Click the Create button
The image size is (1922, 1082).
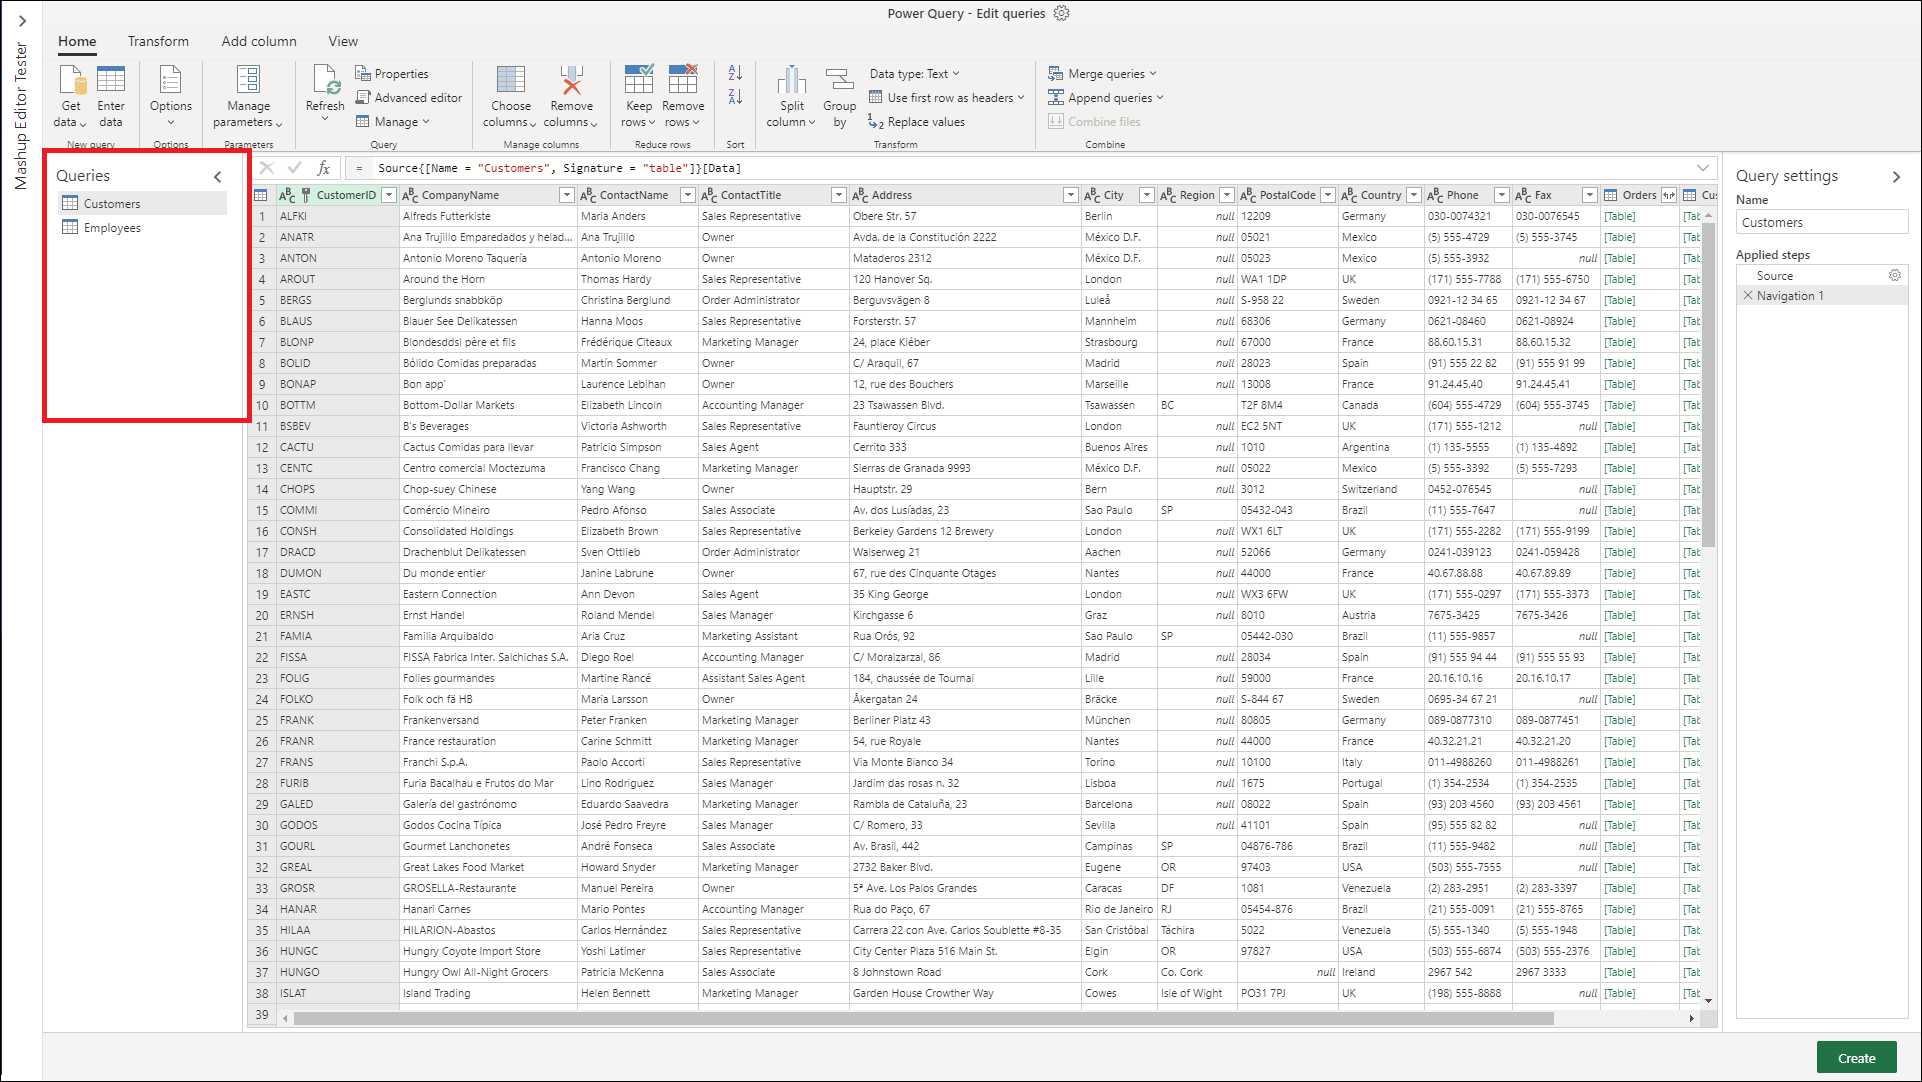pos(1856,1057)
